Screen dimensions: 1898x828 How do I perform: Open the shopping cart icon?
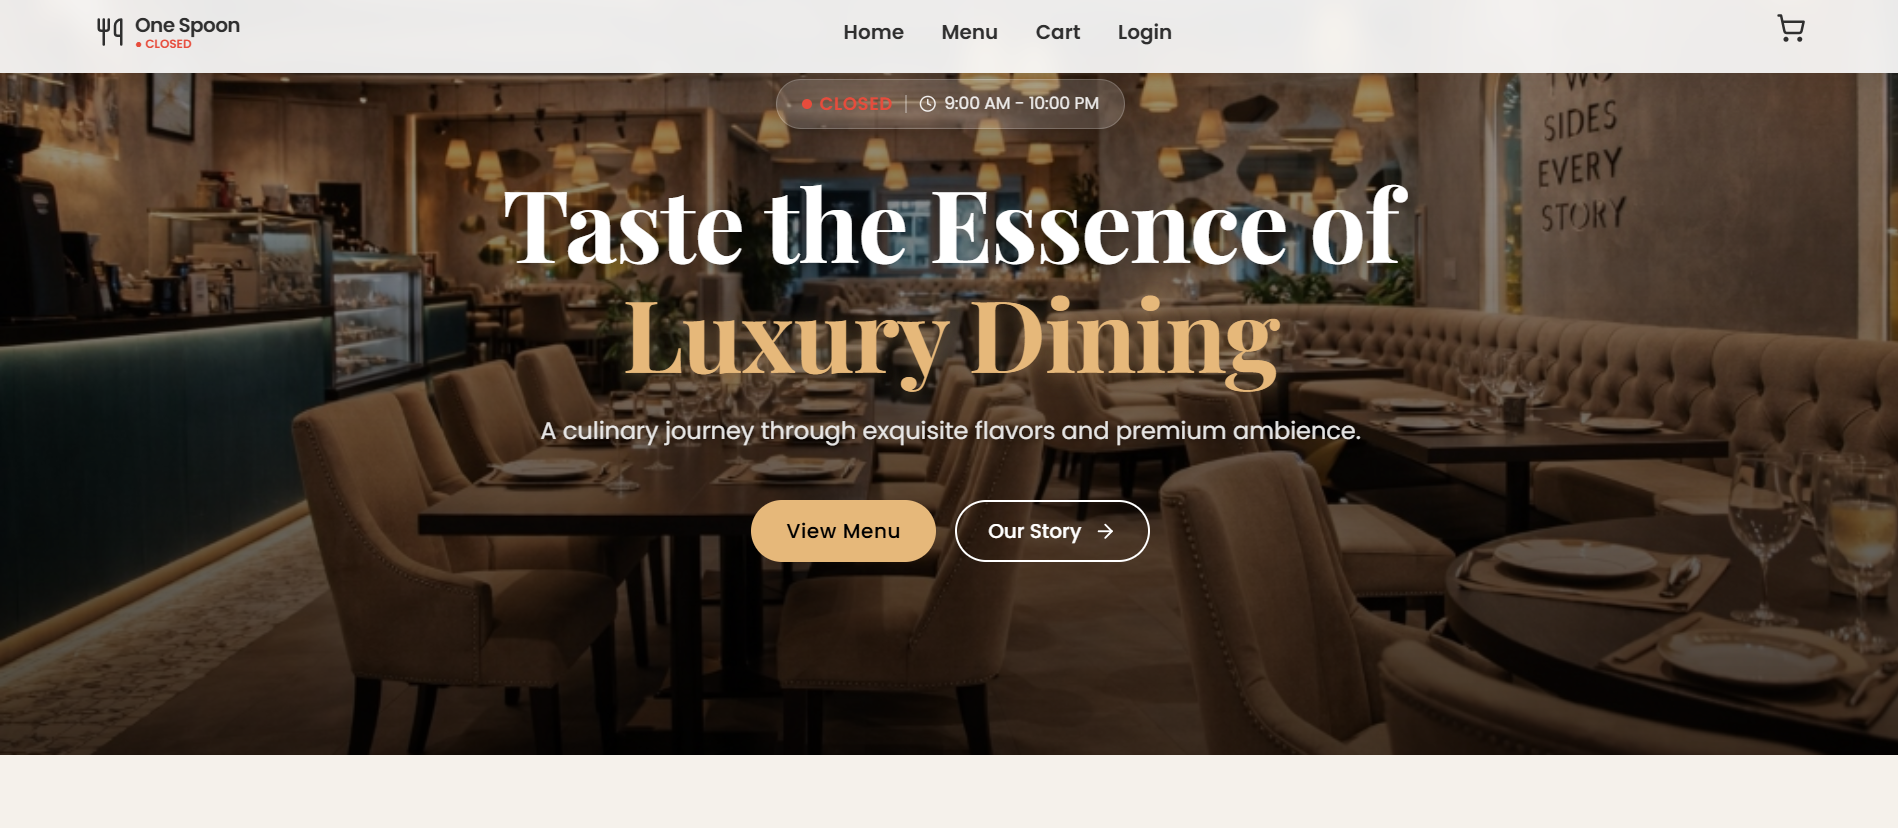click(1790, 28)
